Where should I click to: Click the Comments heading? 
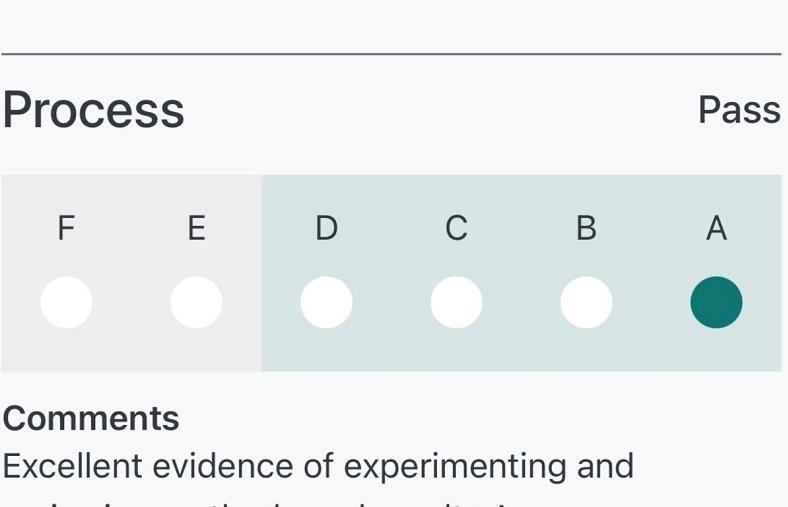91,418
